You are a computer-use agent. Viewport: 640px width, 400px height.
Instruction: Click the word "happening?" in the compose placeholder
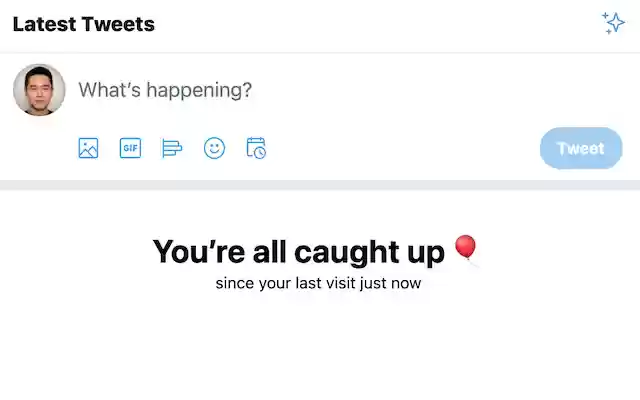click(x=200, y=90)
